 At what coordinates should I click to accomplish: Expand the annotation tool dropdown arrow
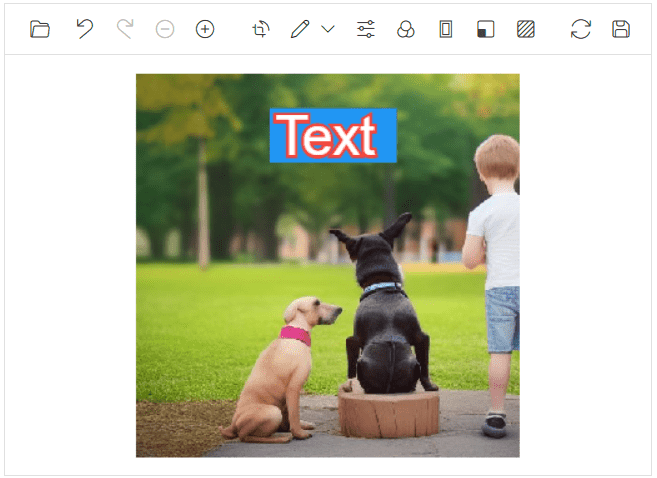[328, 29]
